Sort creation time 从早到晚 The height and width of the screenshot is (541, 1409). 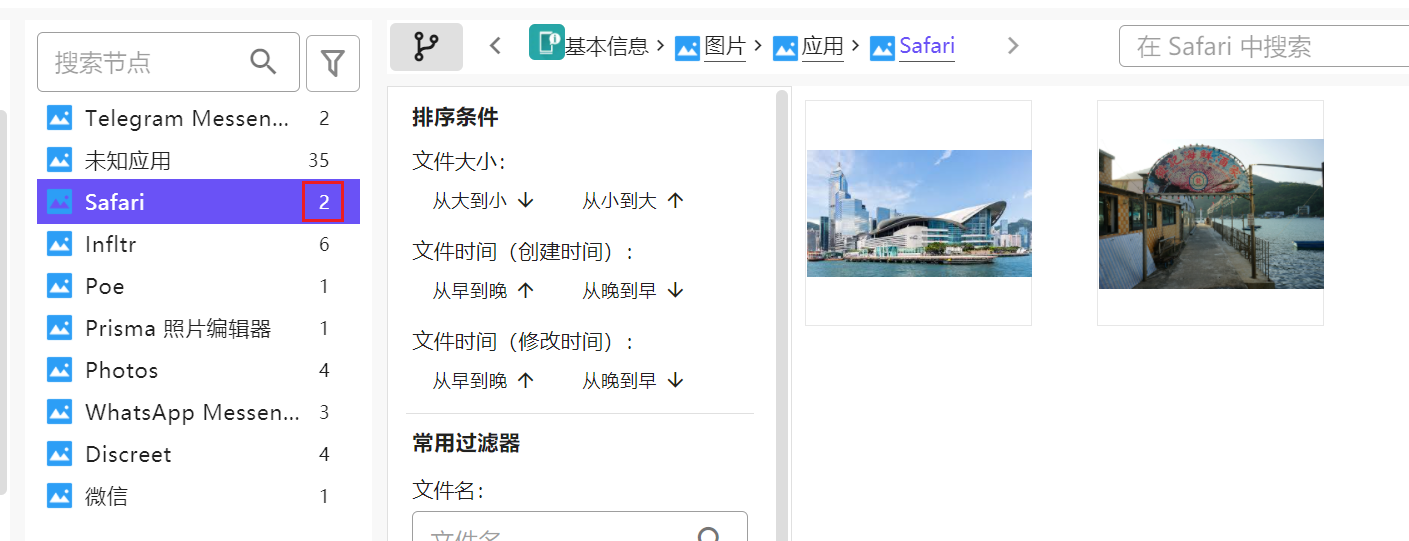click(483, 291)
